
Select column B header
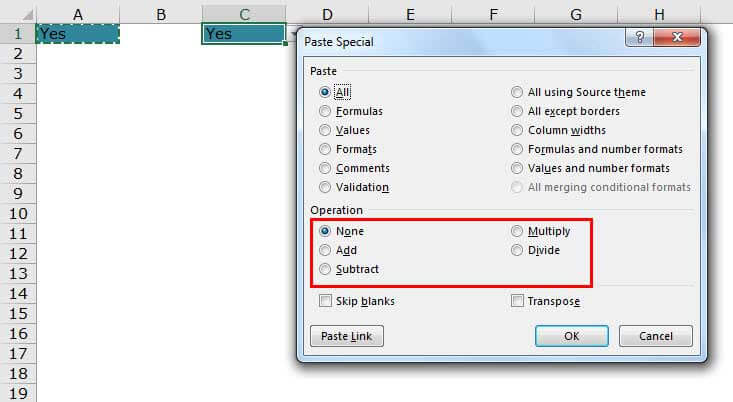coord(161,14)
